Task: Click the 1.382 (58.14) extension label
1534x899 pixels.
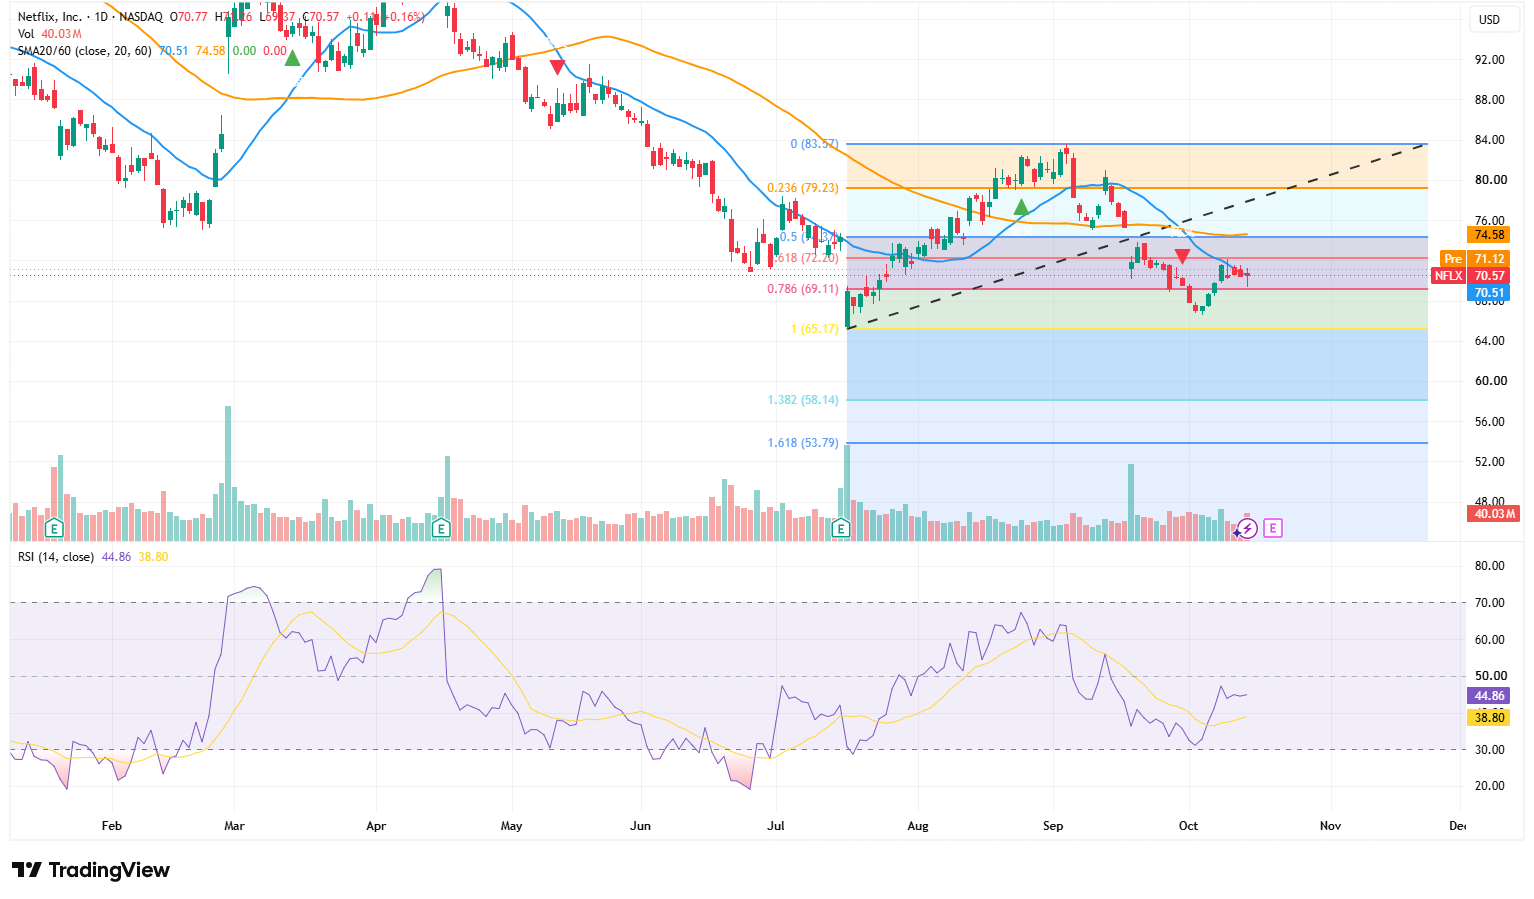Action: pos(803,400)
